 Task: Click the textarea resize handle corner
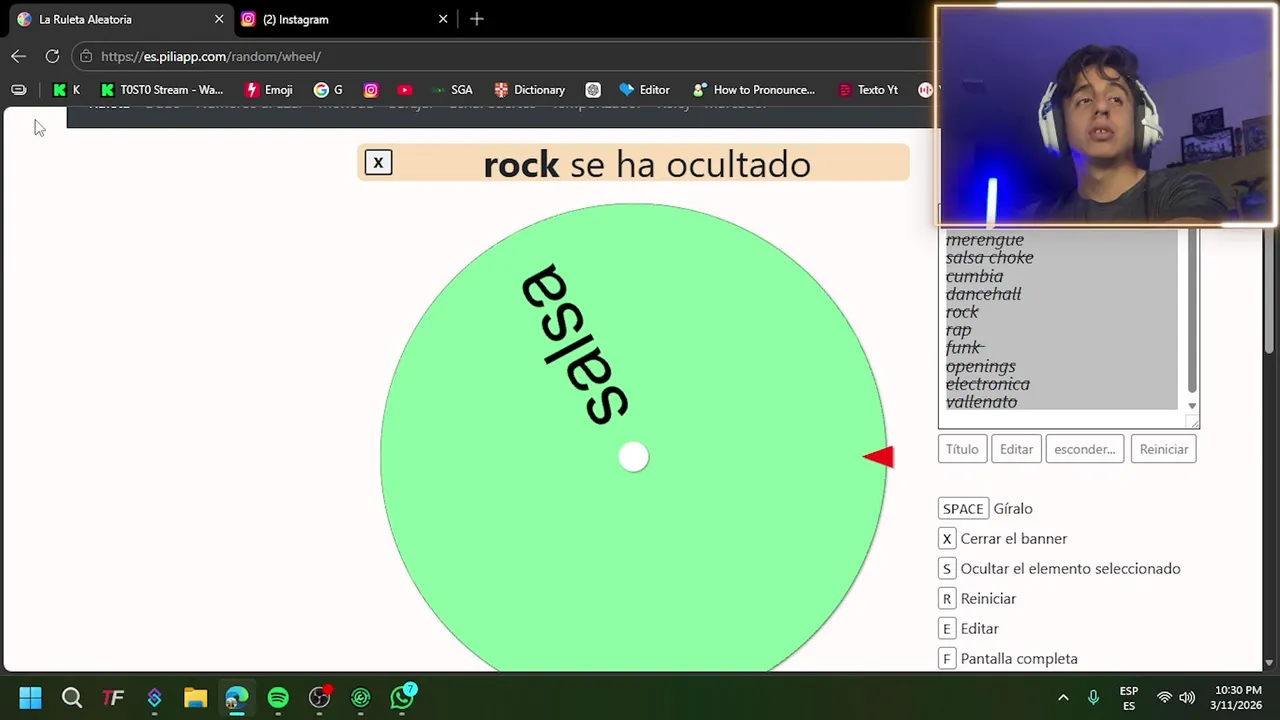[1193, 423]
